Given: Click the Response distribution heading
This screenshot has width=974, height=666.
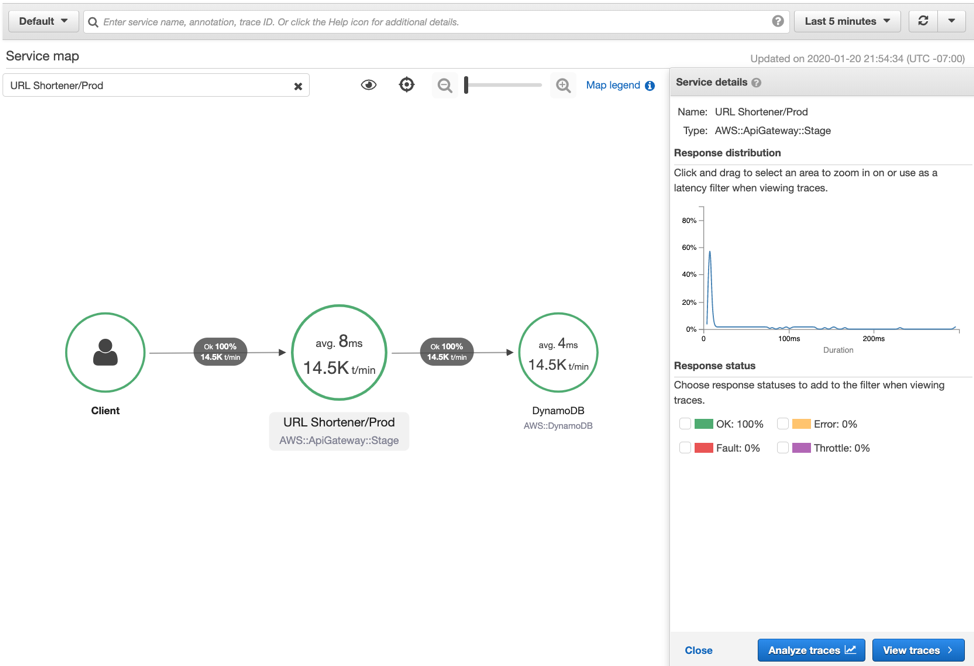Looking at the screenshot, I should pyautogui.click(x=727, y=153).
